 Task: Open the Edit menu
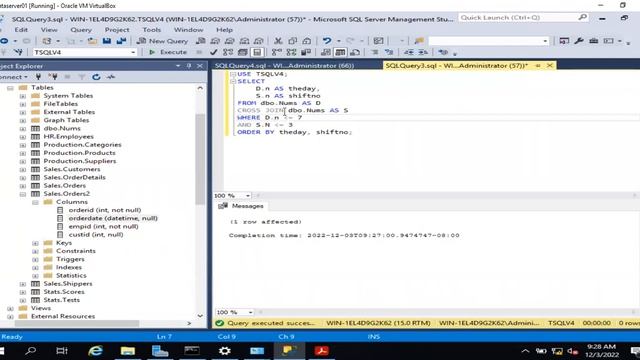point(21,30)
